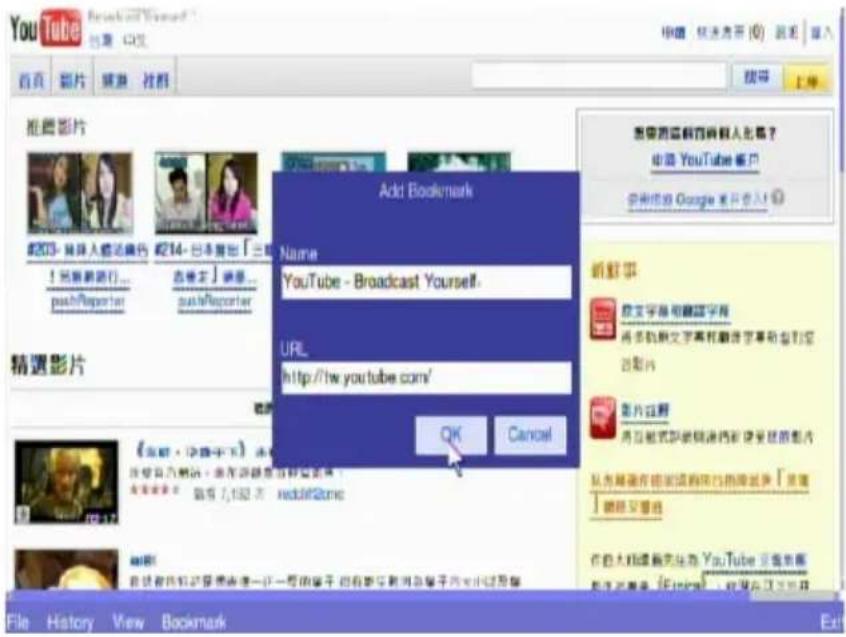
Task: Open link beside second red promo icon
Action: click(645, 410)
